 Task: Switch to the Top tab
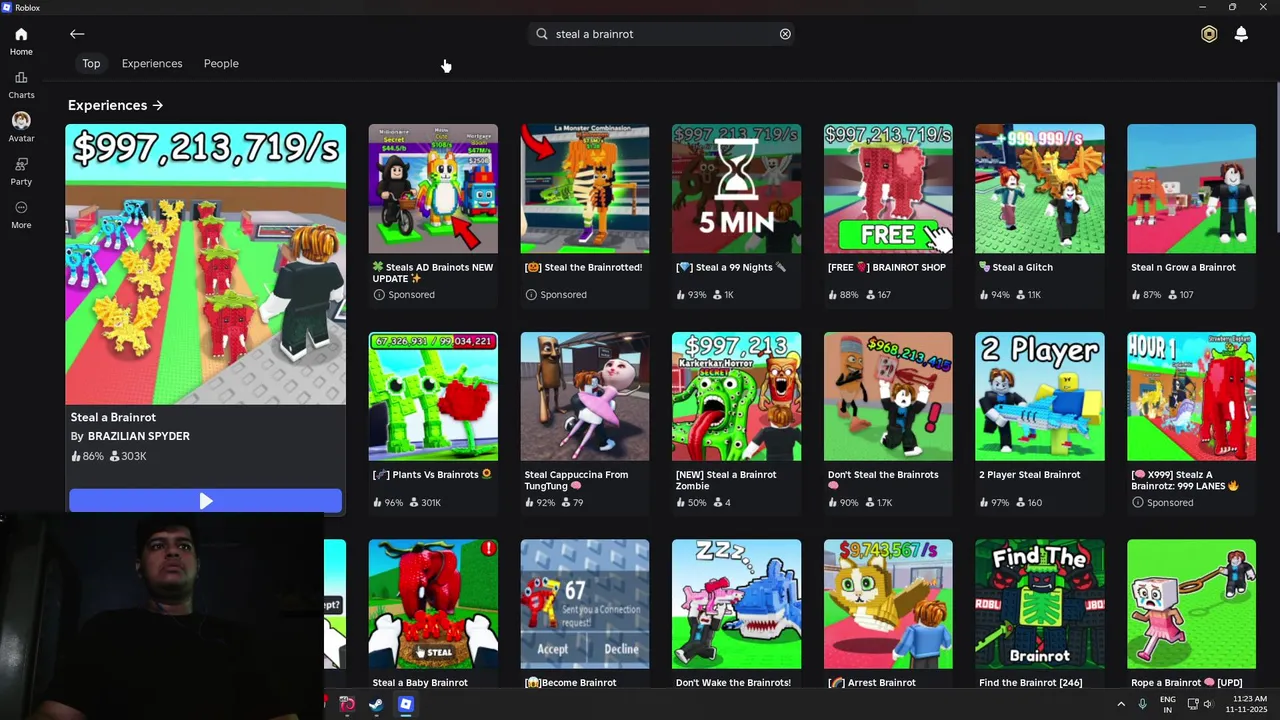tap(91, 64)
